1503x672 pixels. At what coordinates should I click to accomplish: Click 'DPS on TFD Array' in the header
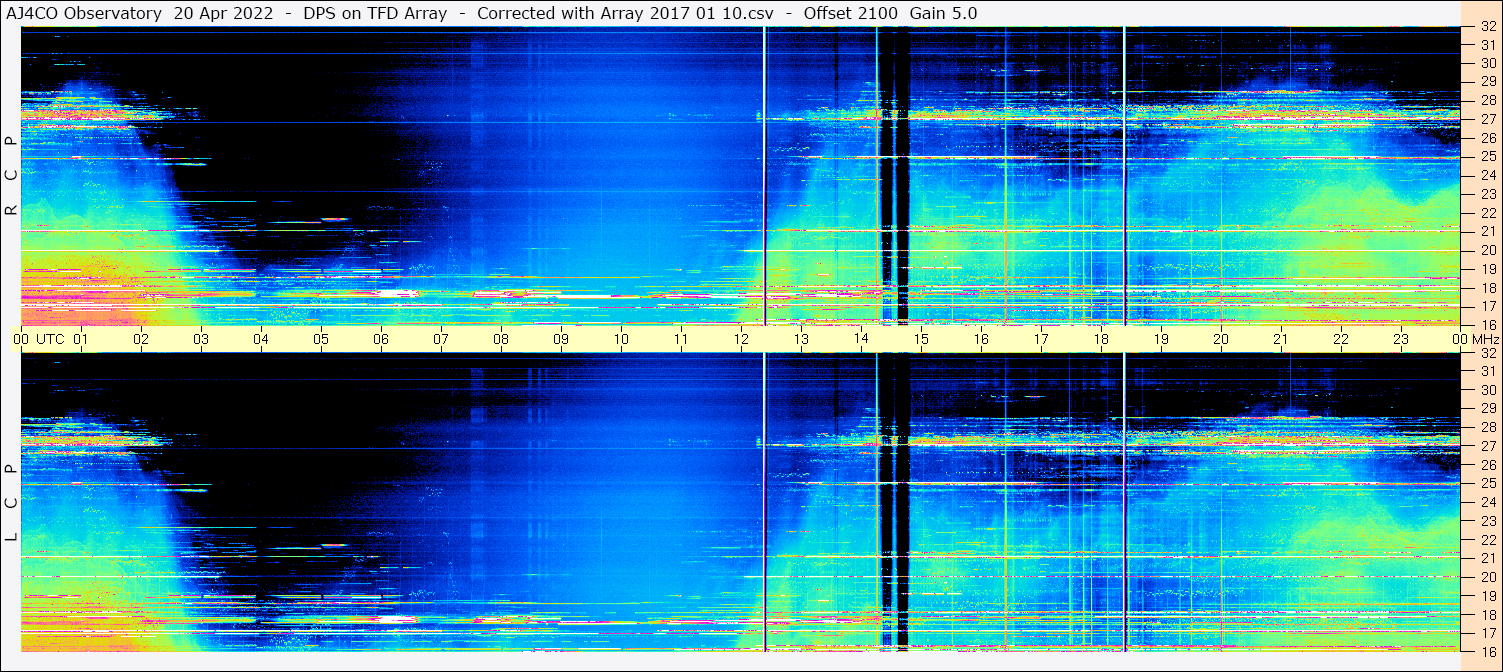click(x=375, y=13)
